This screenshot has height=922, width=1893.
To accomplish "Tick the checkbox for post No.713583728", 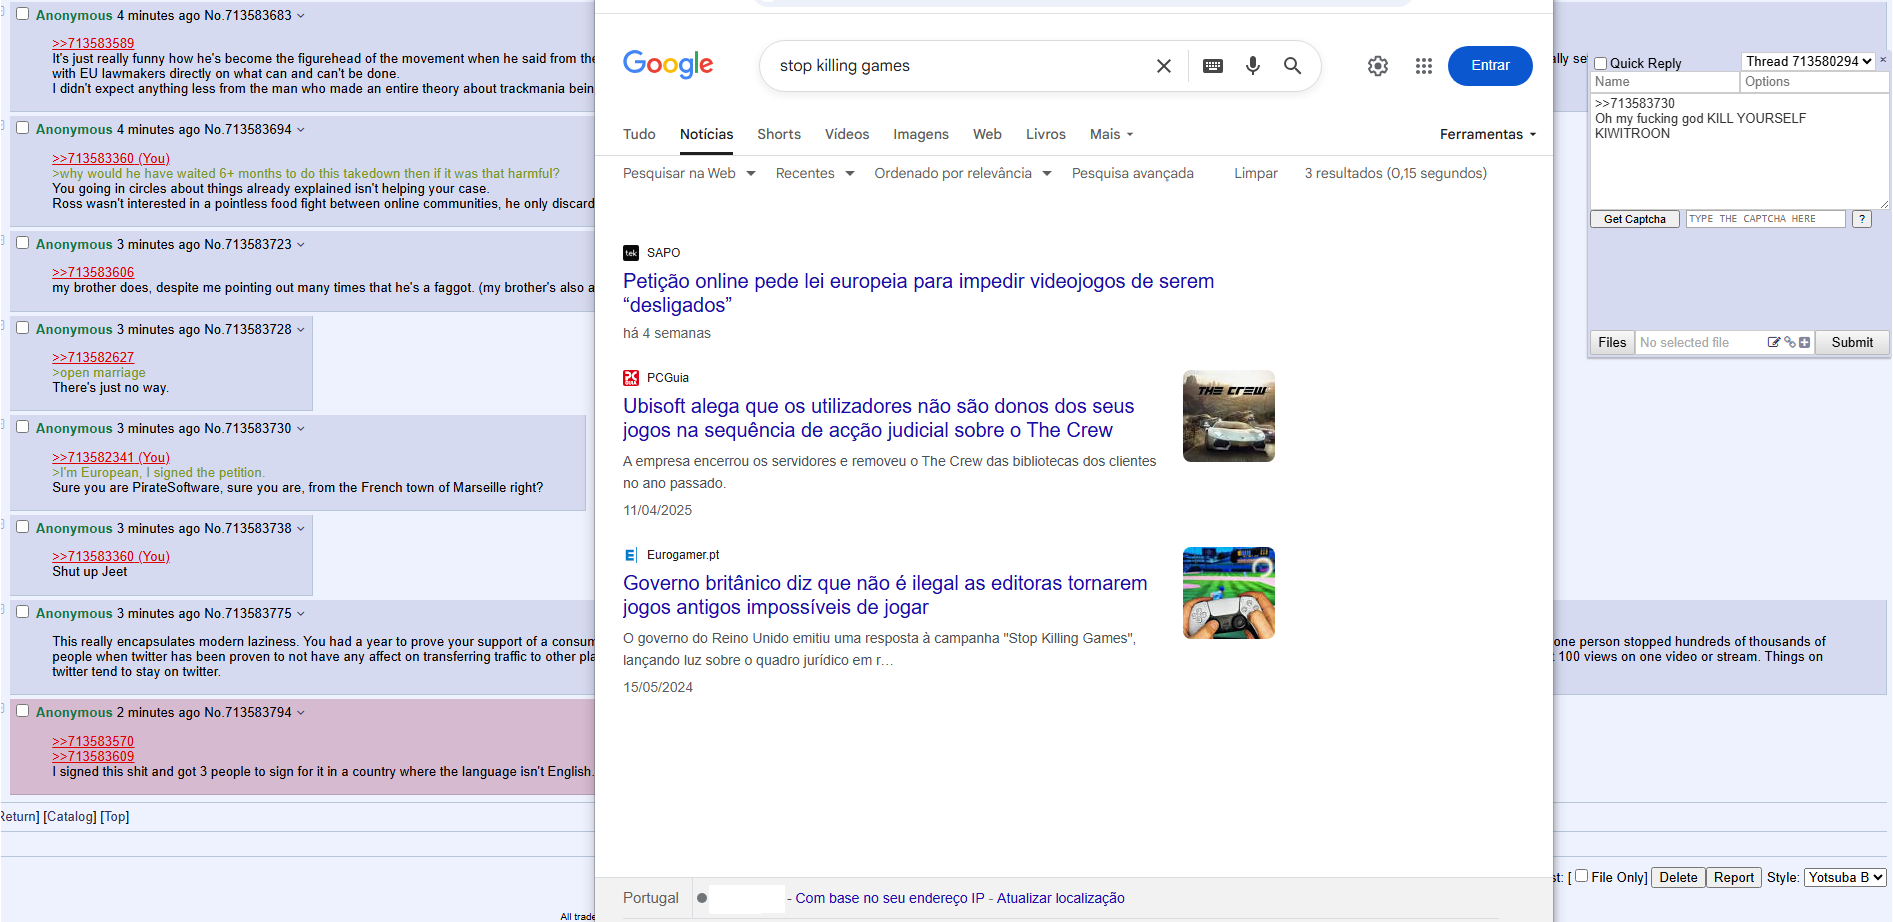I will (23, 328).
